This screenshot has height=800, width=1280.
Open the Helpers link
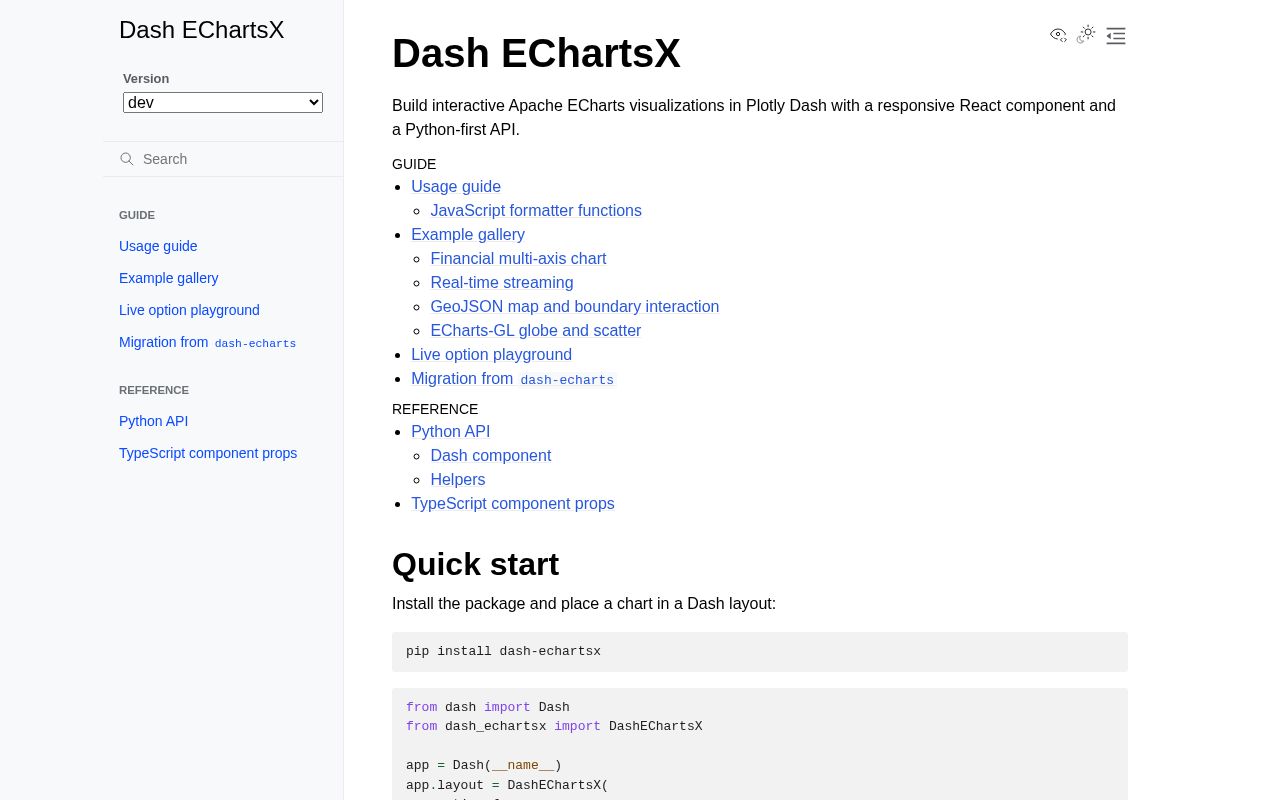click(x=458, y=480)
